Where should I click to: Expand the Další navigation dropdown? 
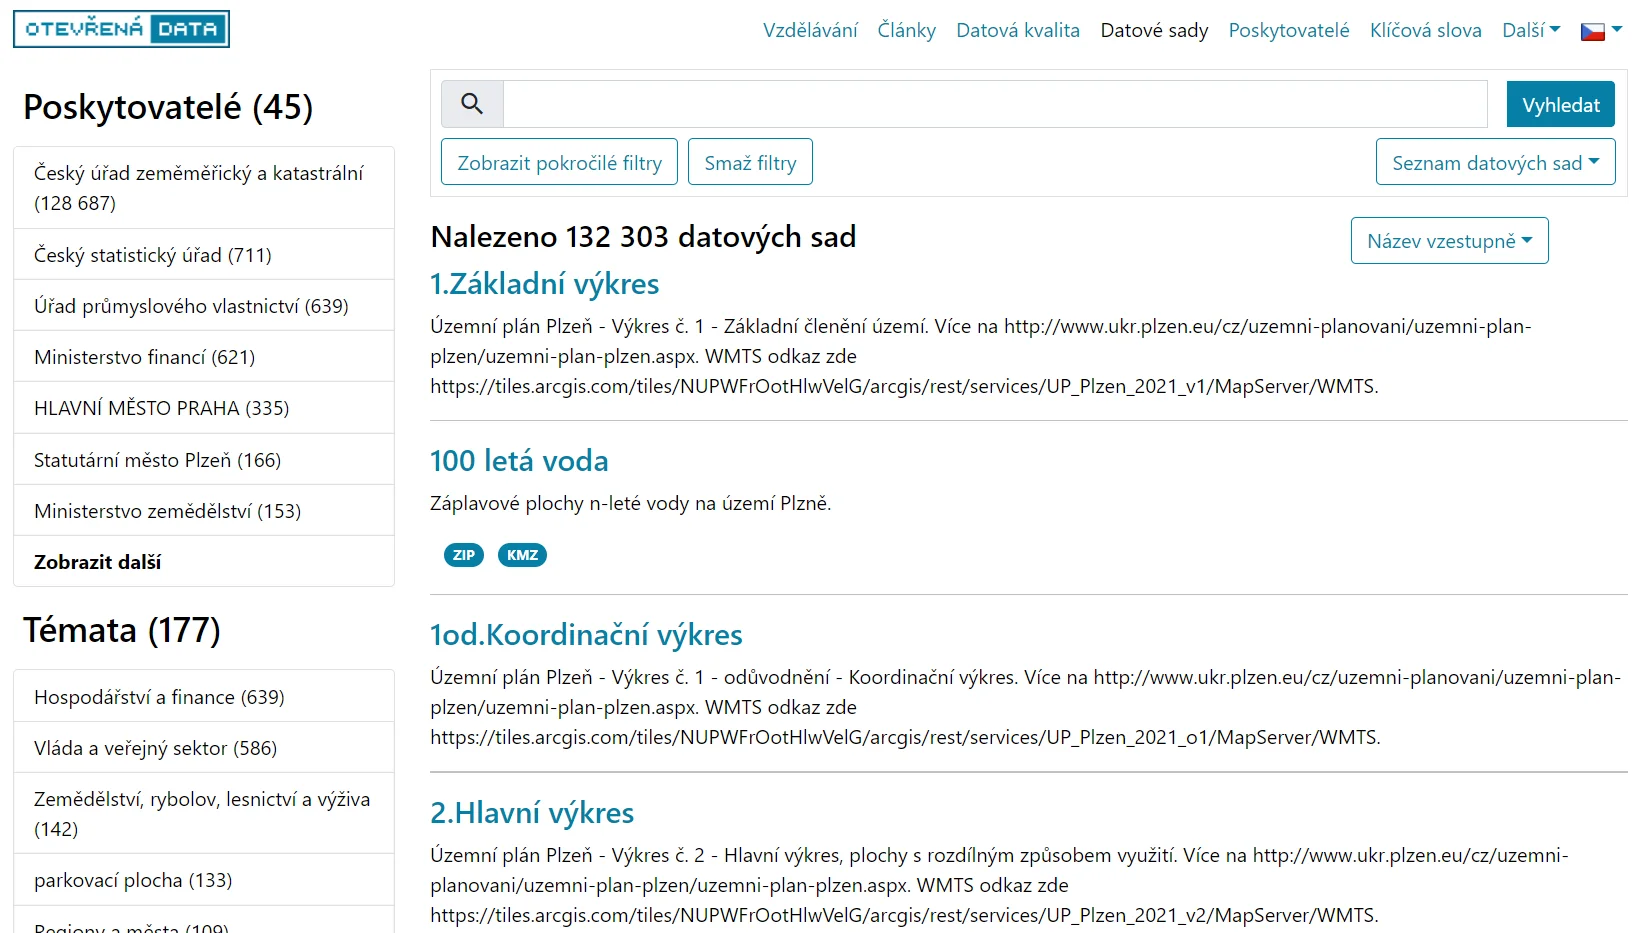(x=1530, y=30)
